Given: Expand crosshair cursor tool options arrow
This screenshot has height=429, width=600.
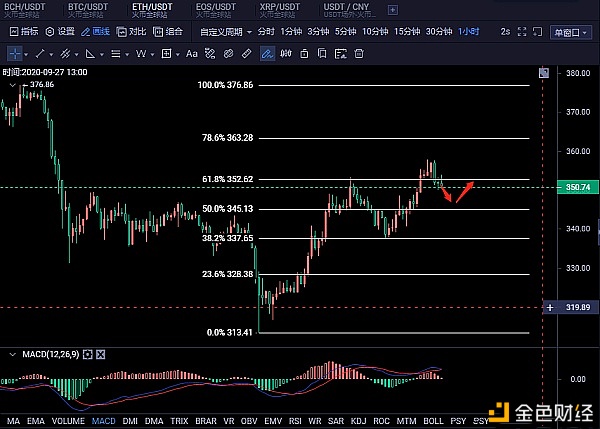Looking at the screenshot, I should (26, 55).
